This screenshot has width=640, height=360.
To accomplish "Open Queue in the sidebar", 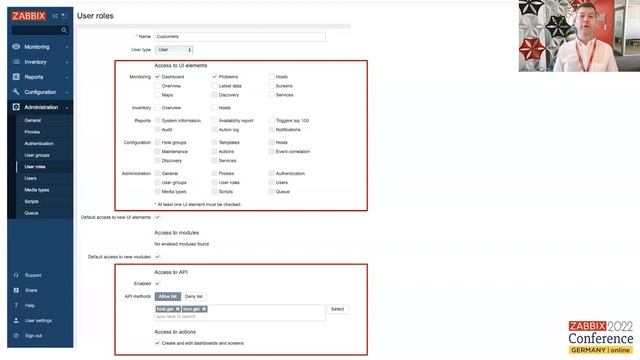I will 31,213.
